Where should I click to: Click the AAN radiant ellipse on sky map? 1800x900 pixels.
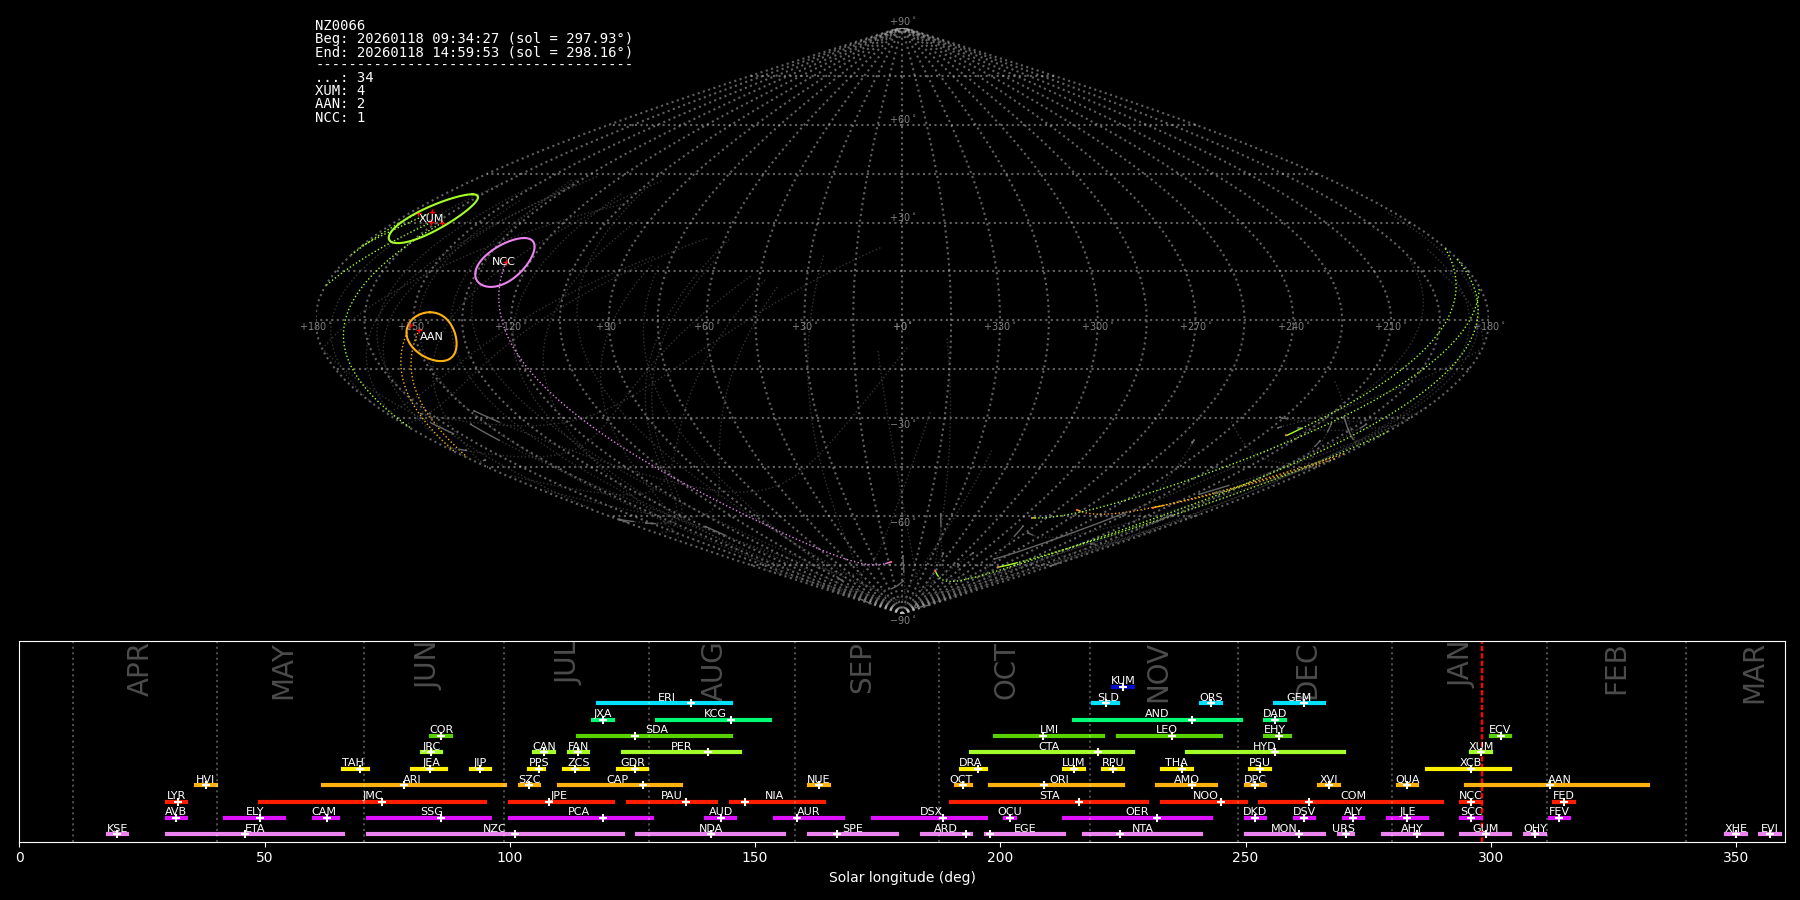point(431,337)
